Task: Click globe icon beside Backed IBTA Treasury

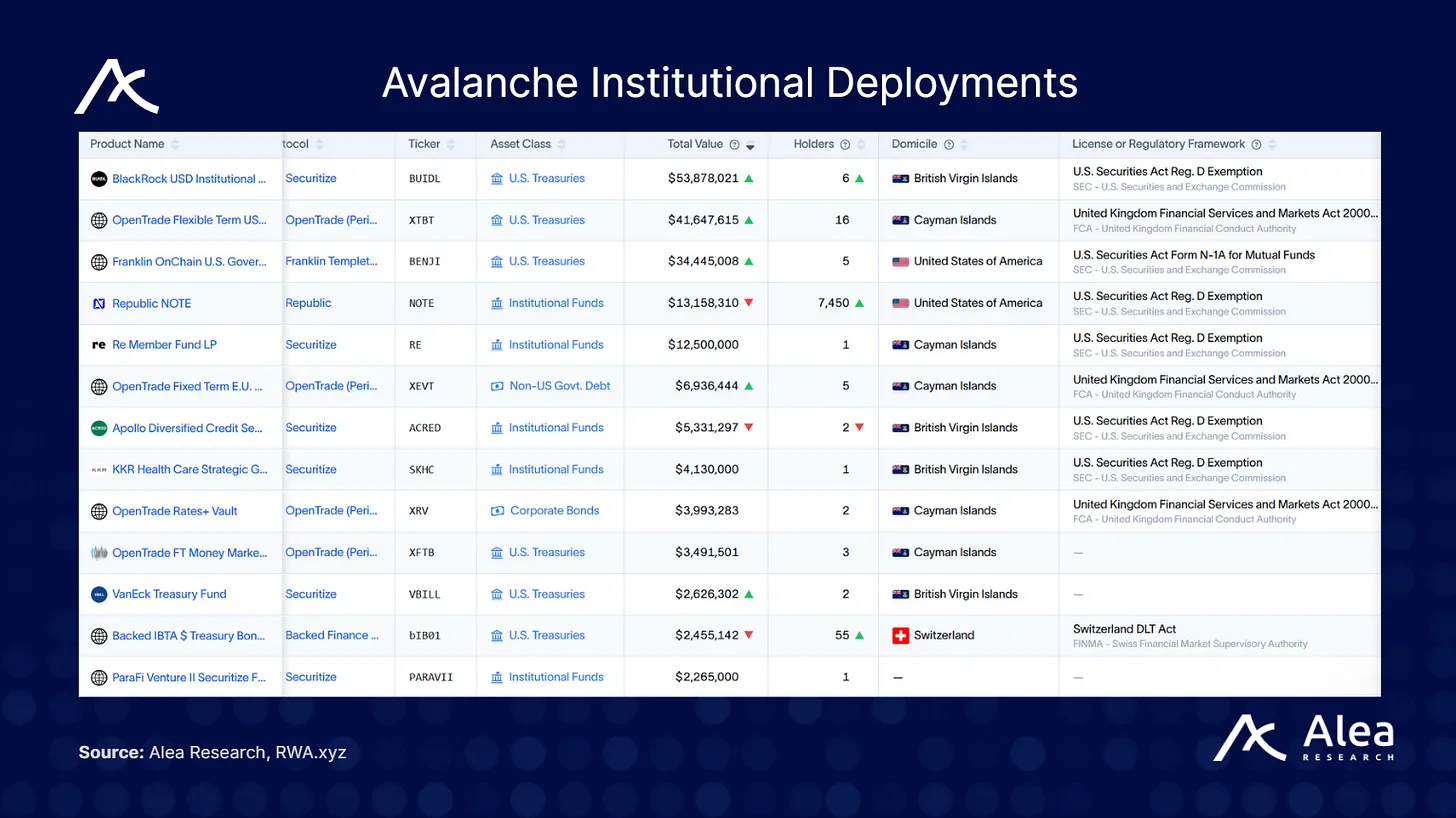Action: pos(99,636)
